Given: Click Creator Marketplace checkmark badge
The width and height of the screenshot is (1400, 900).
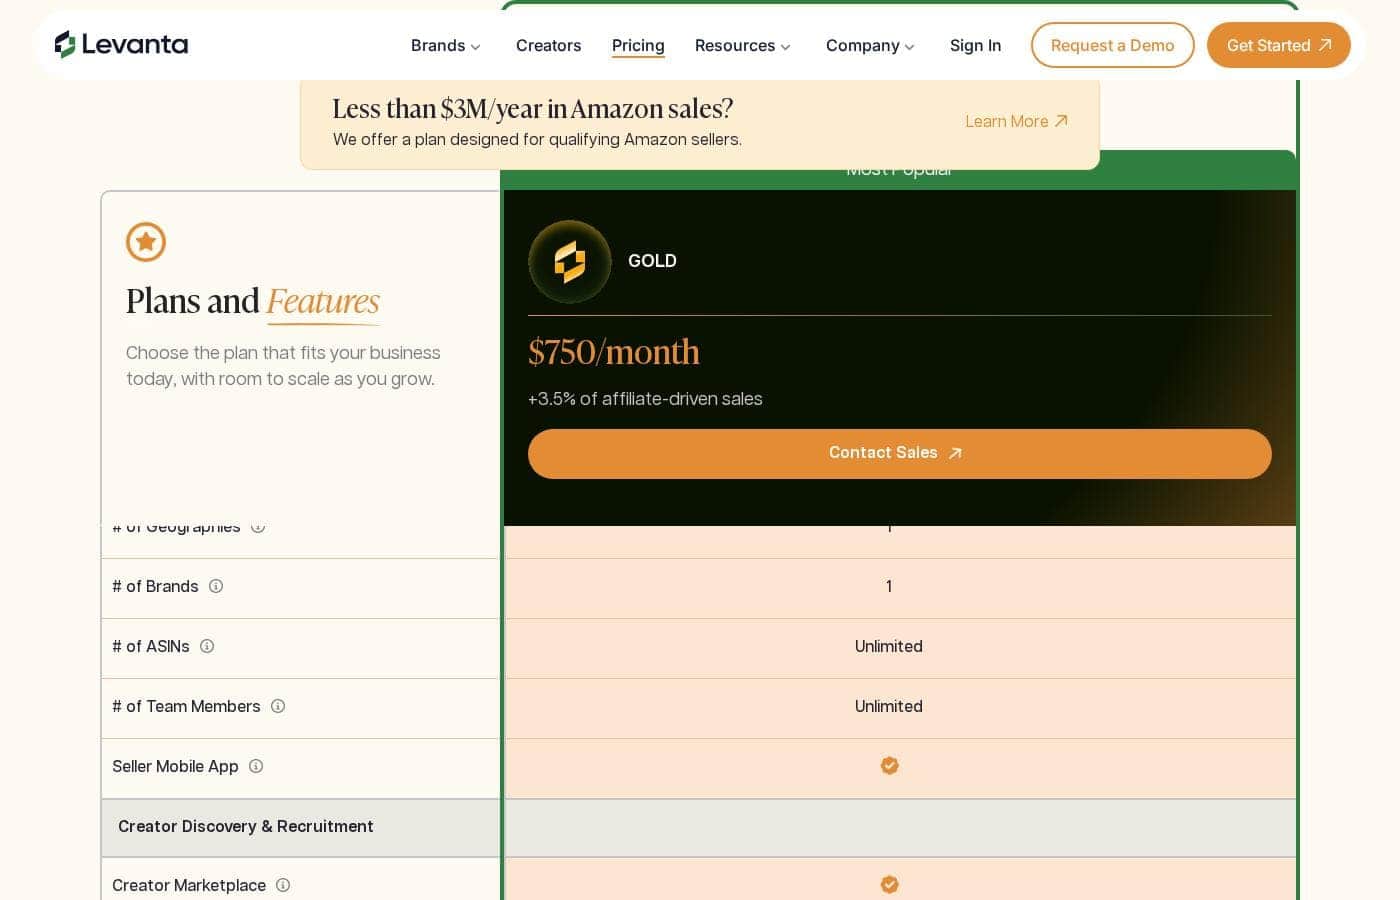Looking at the screenshot, I should tap(889, 885).
